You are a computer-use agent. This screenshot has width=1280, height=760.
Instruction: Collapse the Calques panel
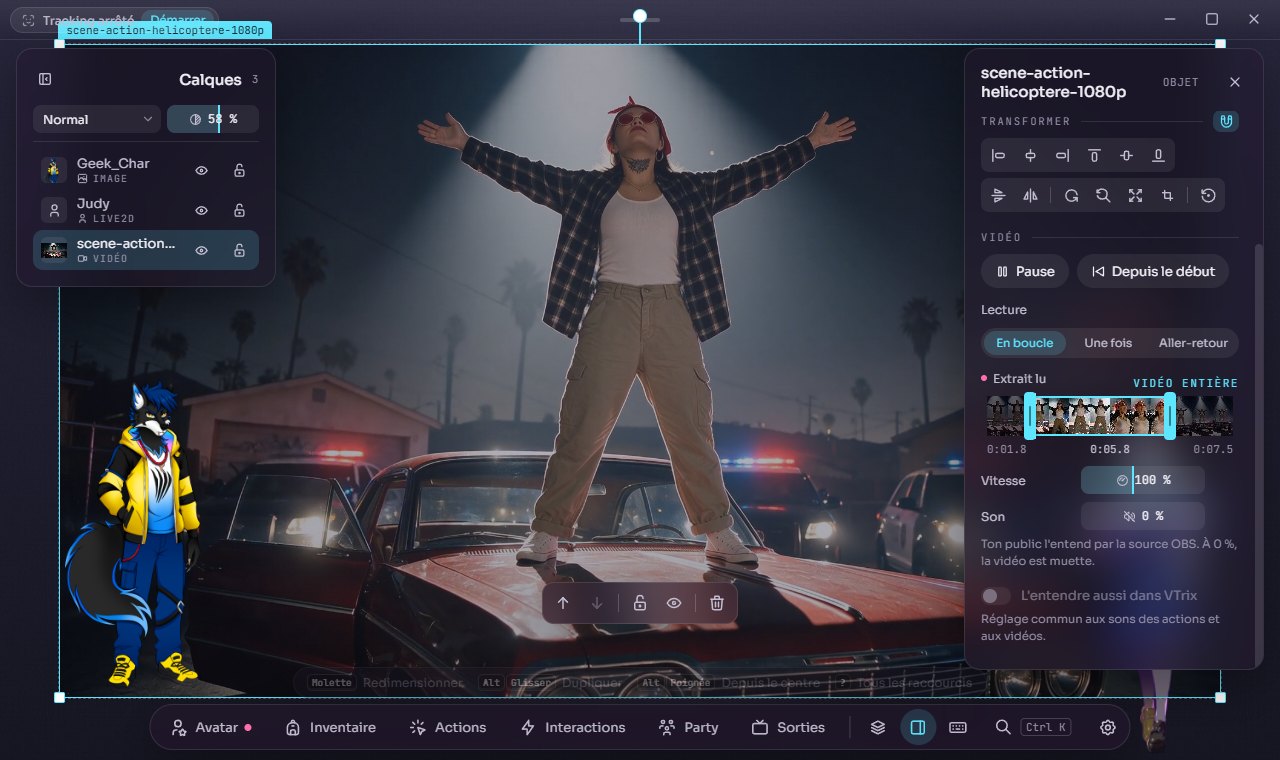(45, 79)
